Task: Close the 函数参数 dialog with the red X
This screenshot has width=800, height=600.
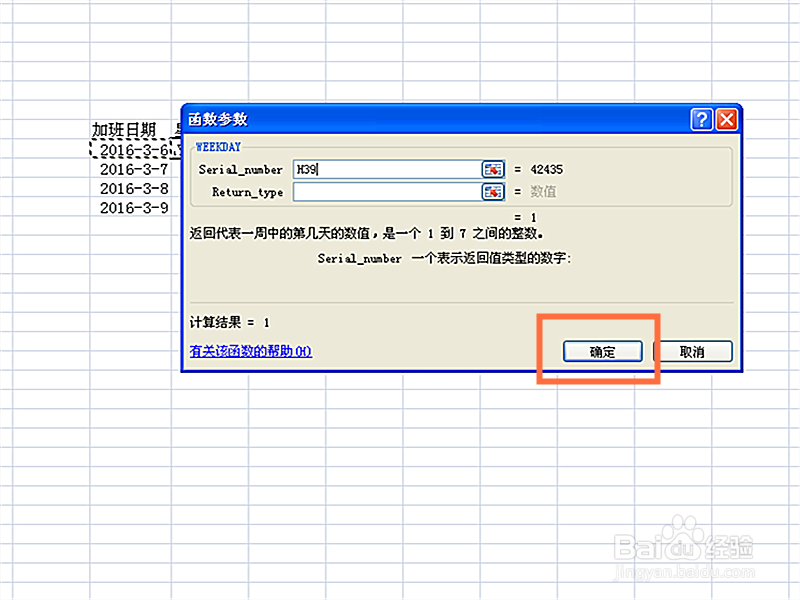Action: (x=727, y=120)
